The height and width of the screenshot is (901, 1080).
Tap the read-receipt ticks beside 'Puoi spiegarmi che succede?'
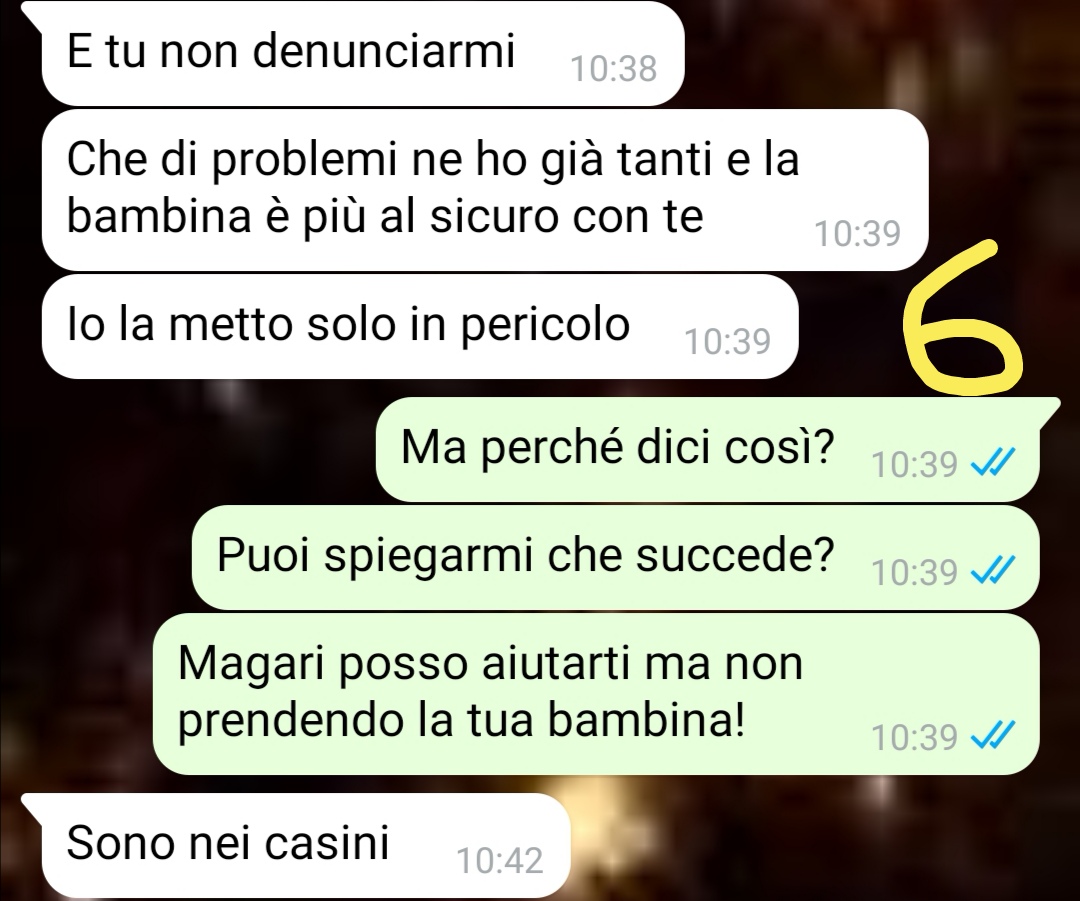[x=993, y=571]
